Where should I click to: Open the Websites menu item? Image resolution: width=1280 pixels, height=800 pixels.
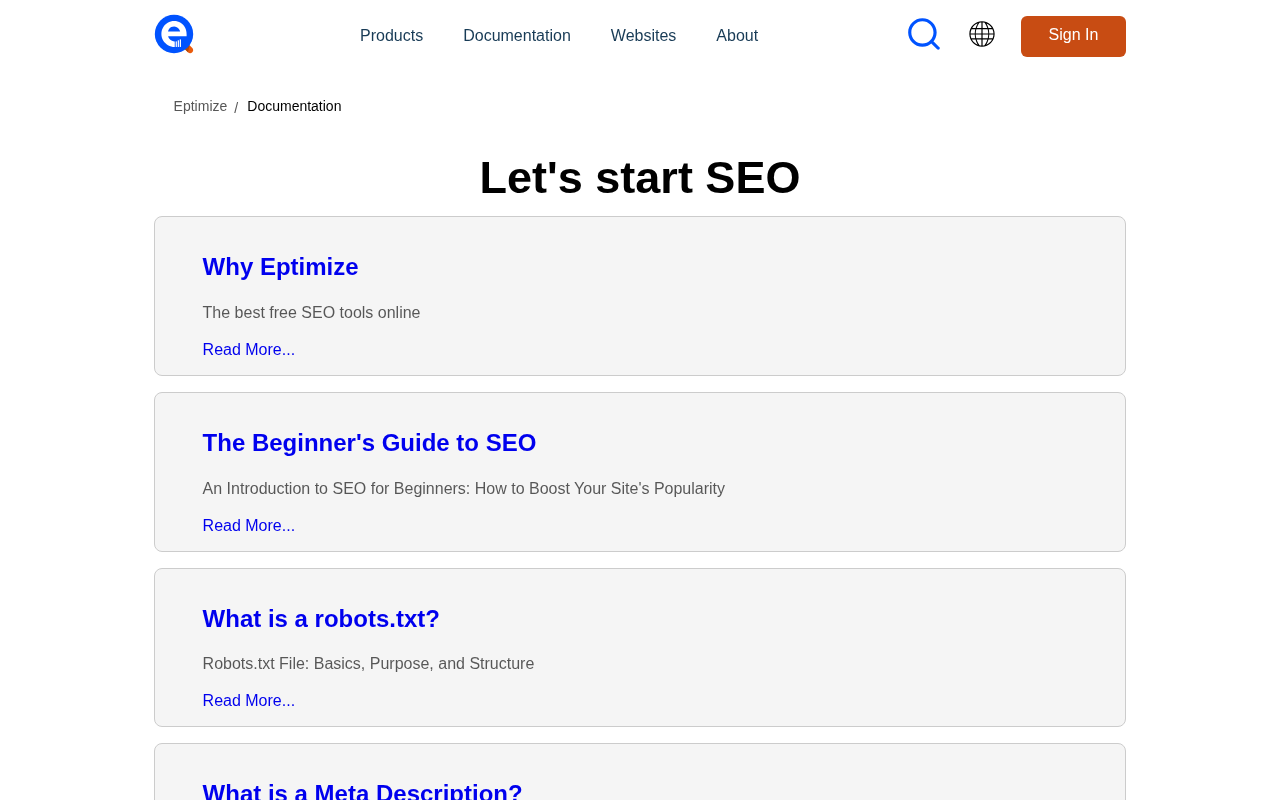(x=643, y=36)
